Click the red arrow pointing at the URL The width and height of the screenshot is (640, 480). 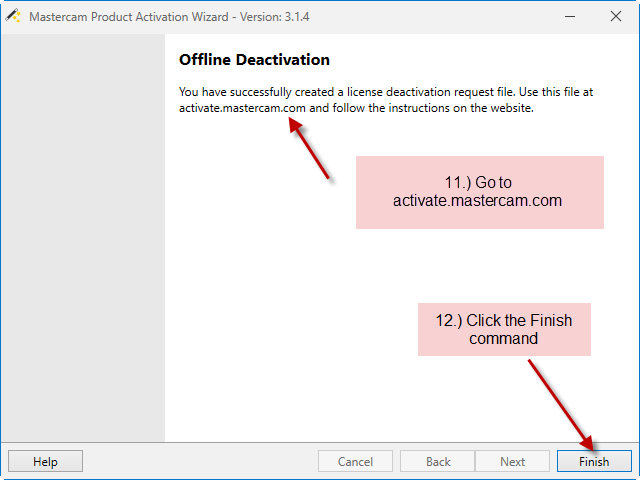click(x=309, y=148)
